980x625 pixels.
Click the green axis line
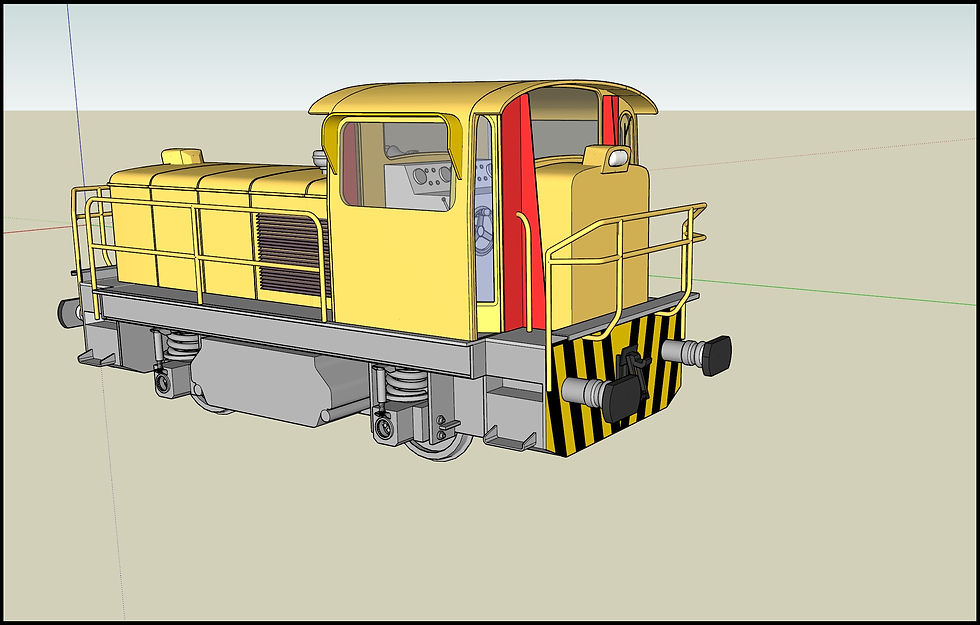click(812, 289)
